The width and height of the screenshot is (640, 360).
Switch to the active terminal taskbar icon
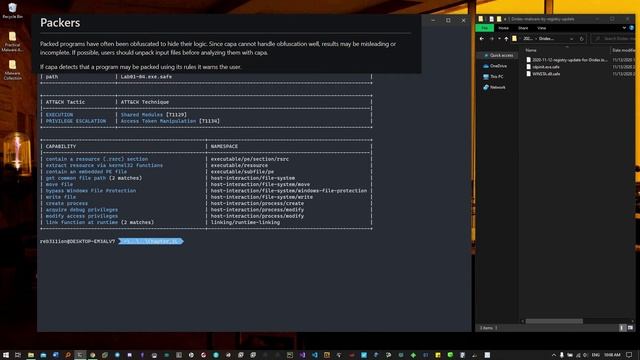pyautogui.click(x=80, y=355)
